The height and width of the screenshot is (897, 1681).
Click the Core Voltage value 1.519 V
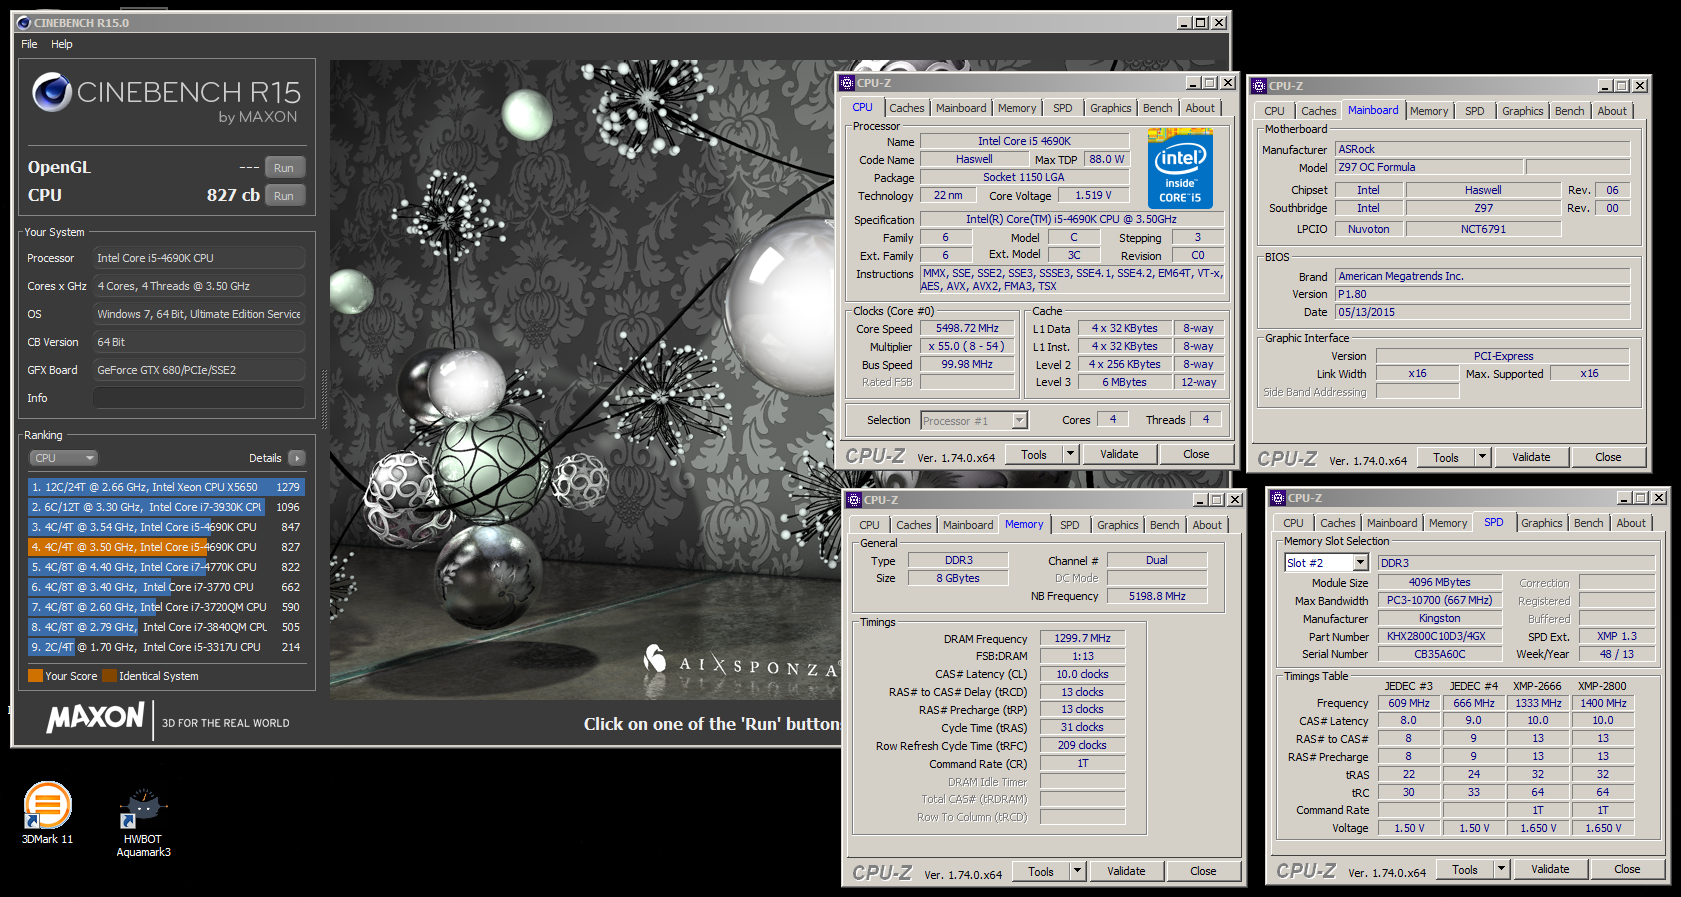point(1093,196)
